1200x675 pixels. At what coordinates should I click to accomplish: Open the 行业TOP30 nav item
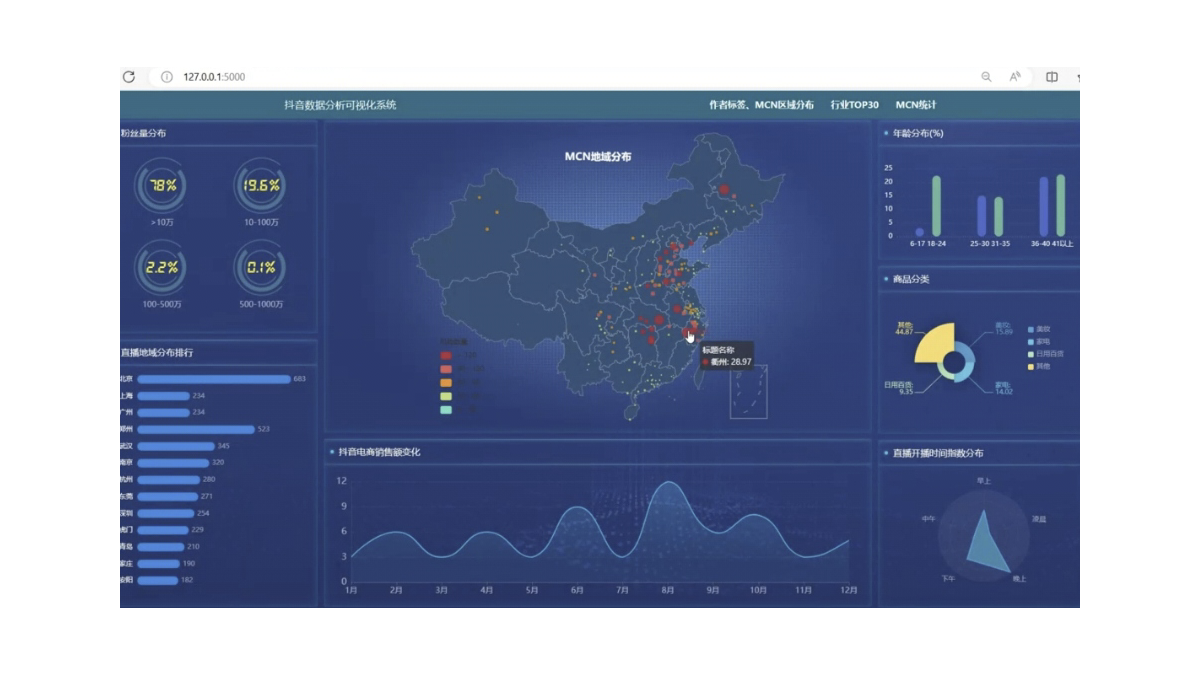[x=854, y=105]
